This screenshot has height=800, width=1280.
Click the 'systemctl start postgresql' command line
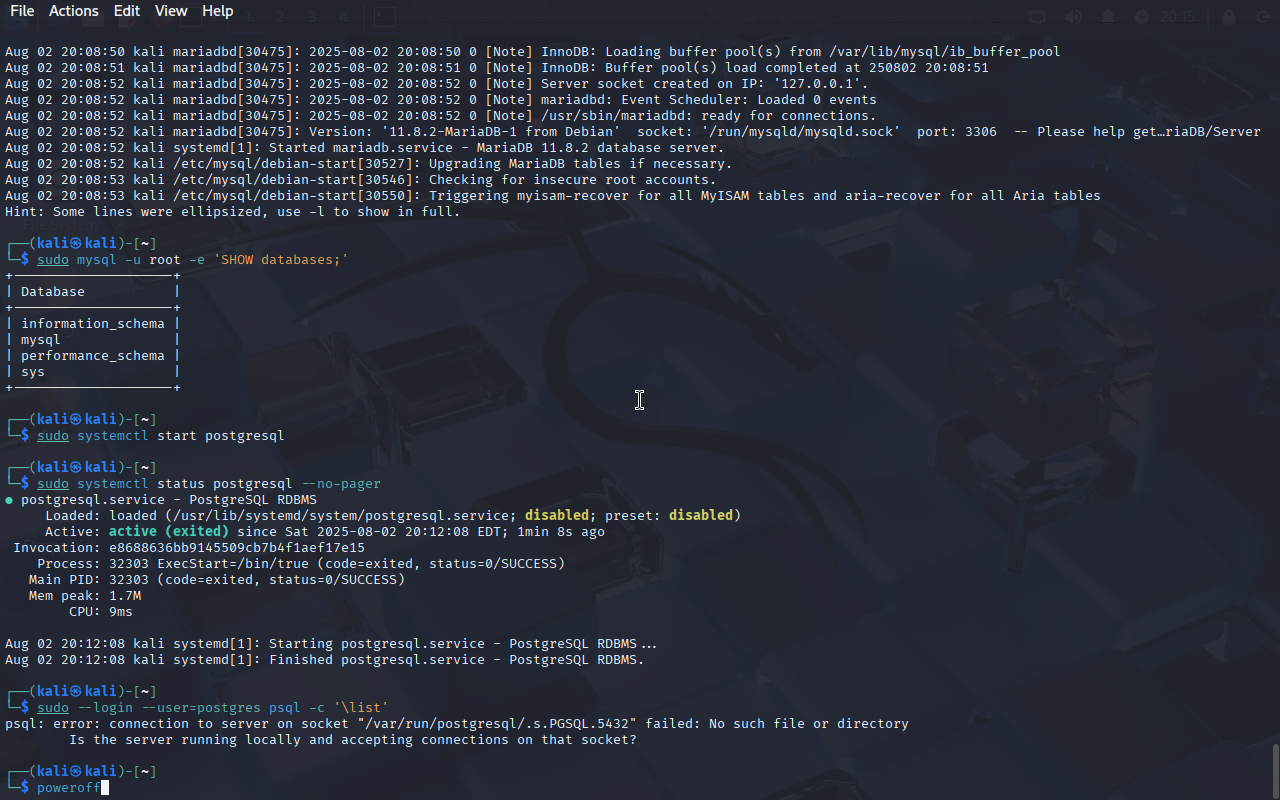pos(161,436)
